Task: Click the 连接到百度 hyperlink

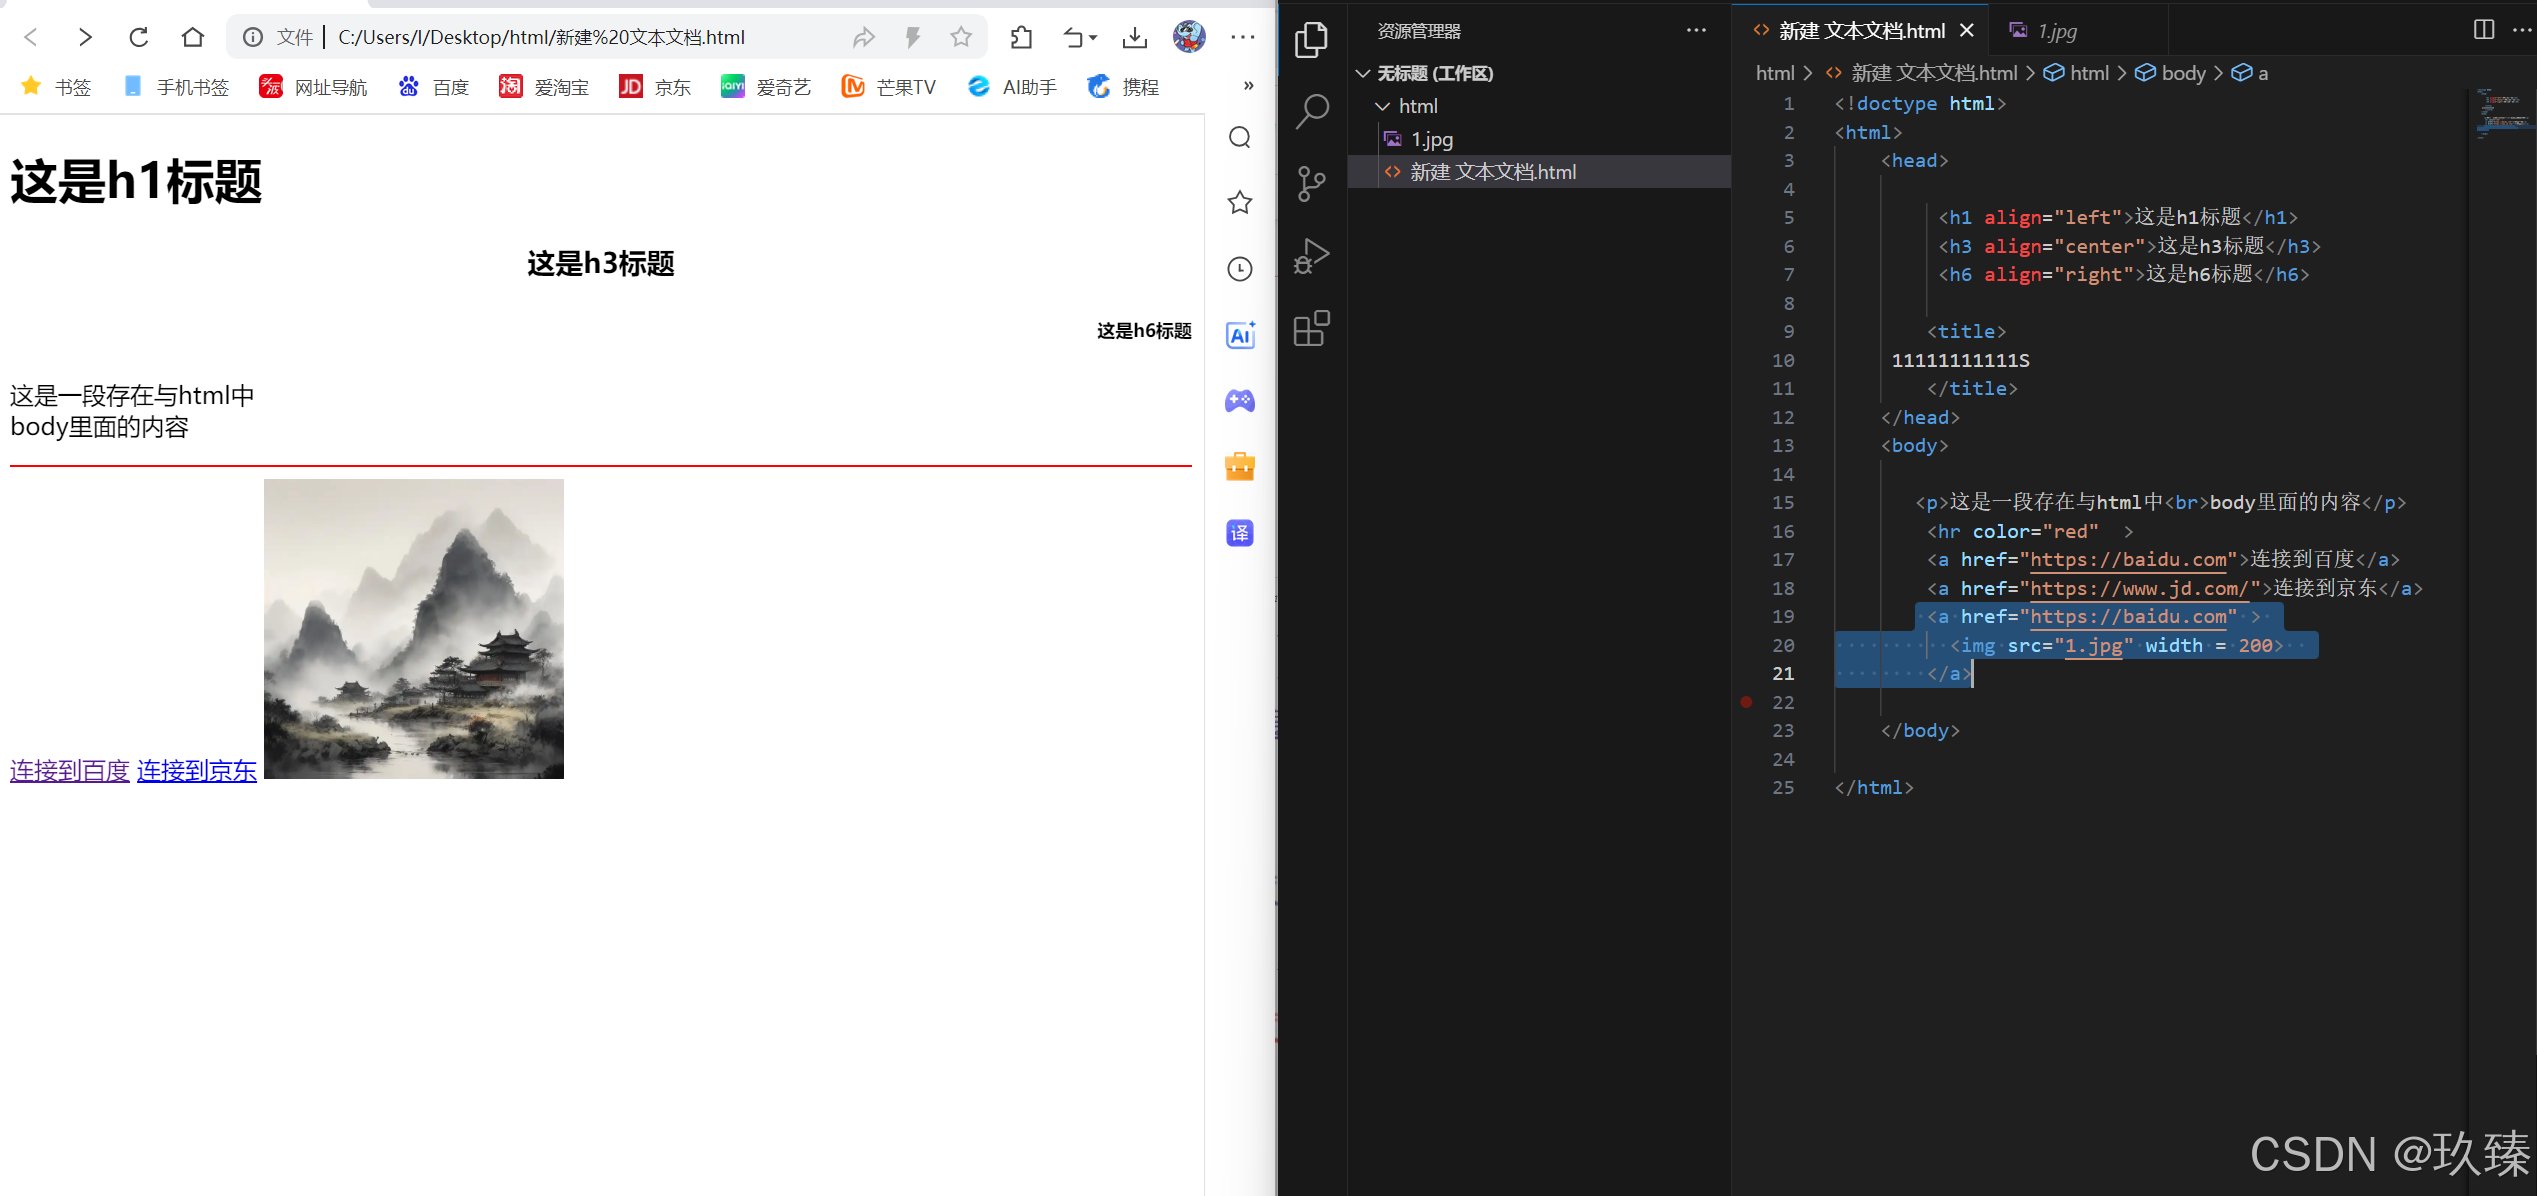Action: tap(70, 770)
